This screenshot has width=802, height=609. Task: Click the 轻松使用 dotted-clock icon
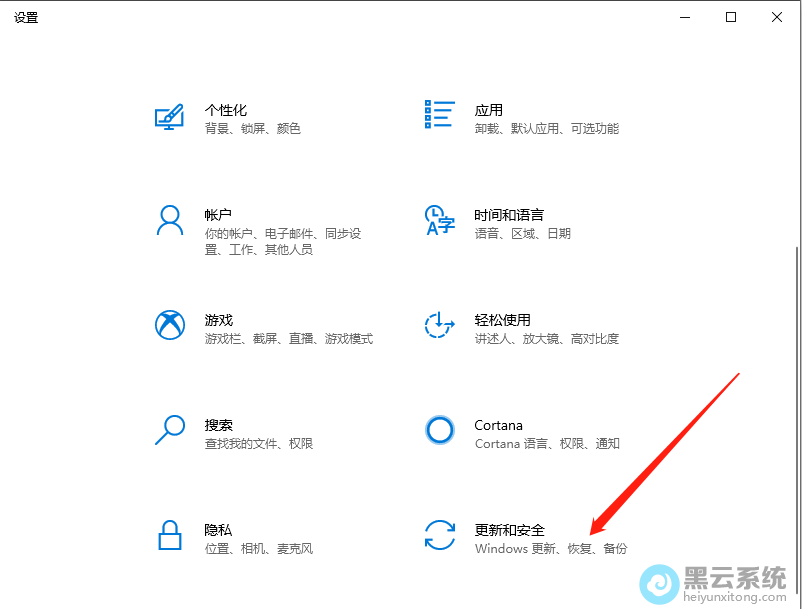(440, 325)
